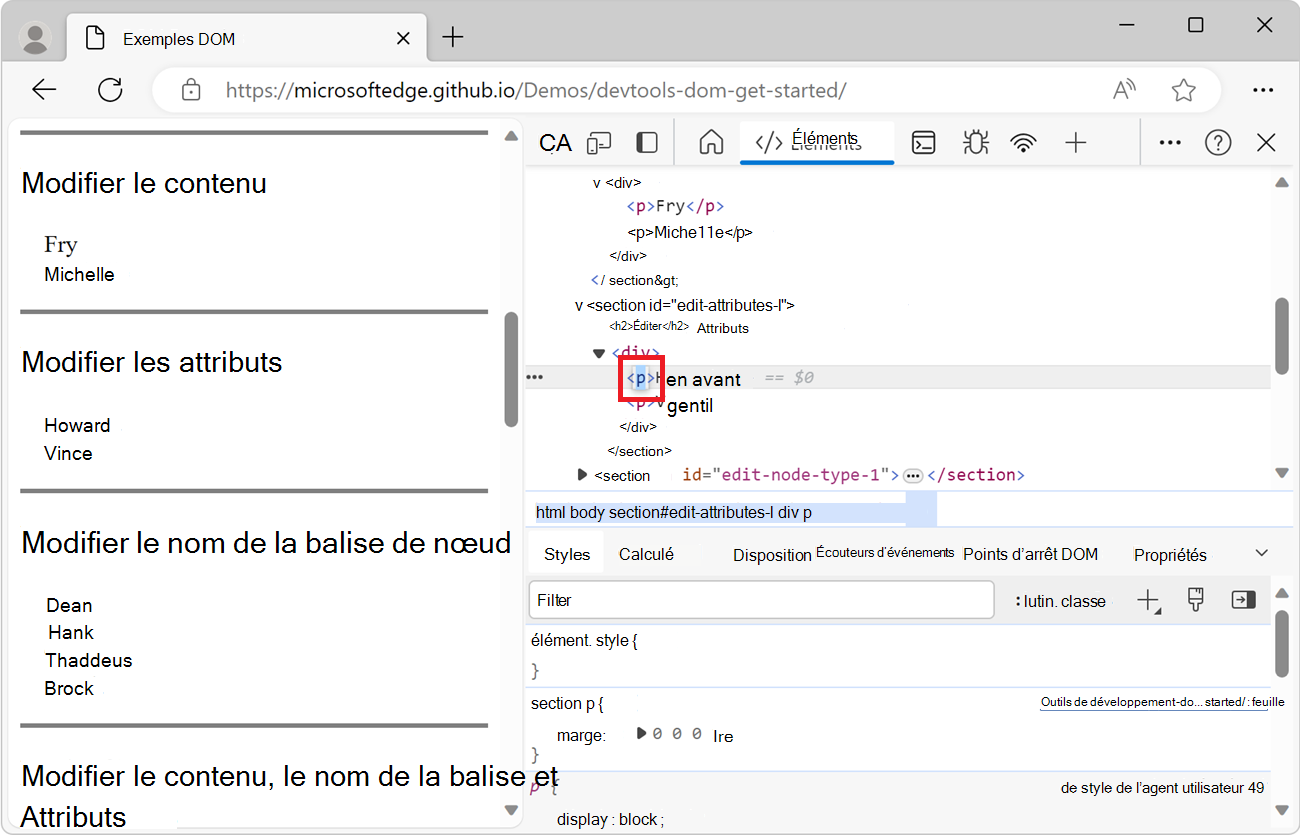Open the dock location icon next to CA
The image size is (1300, 835).
point(646,142)
